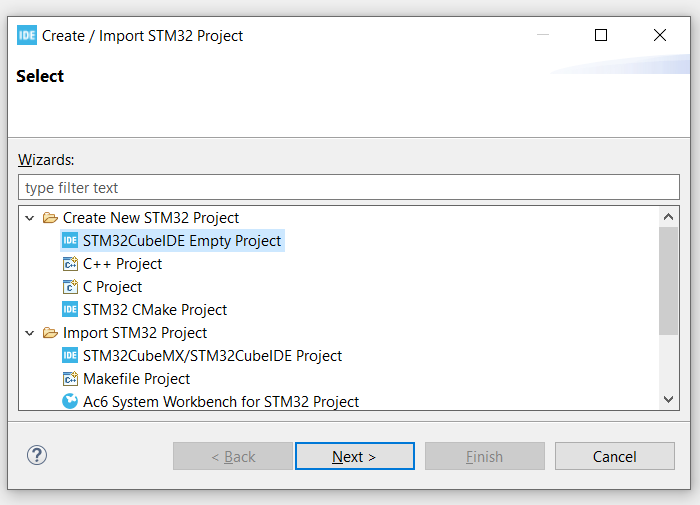Viewport: 700px width, 505px height.
Task: Click the STM32 CMake Project icon
Action: [70, 310]
